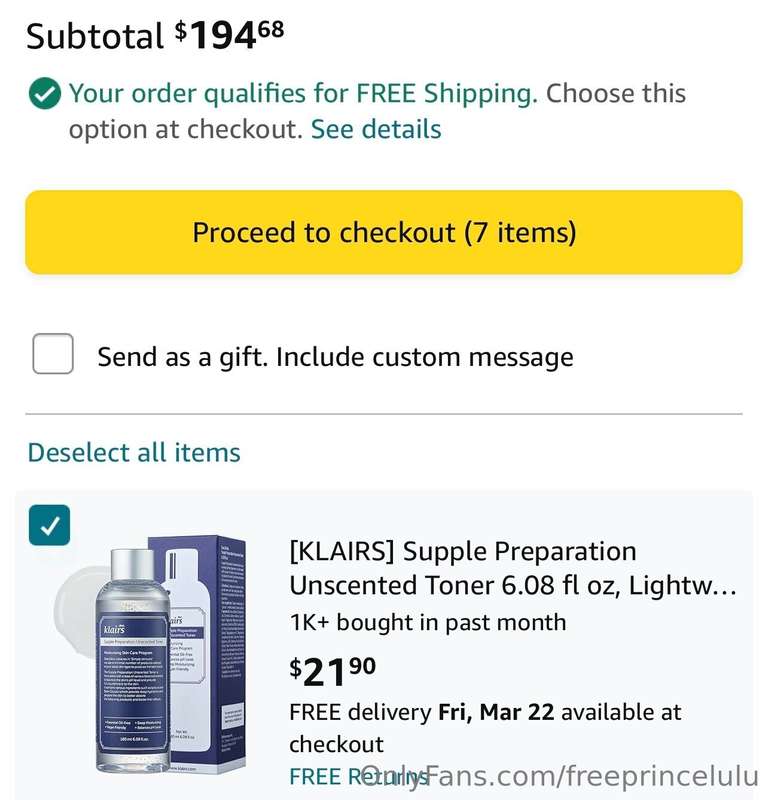Enable the Send as a gift checkbox
The height and width of the screenshot is (800, 768).
53,354
